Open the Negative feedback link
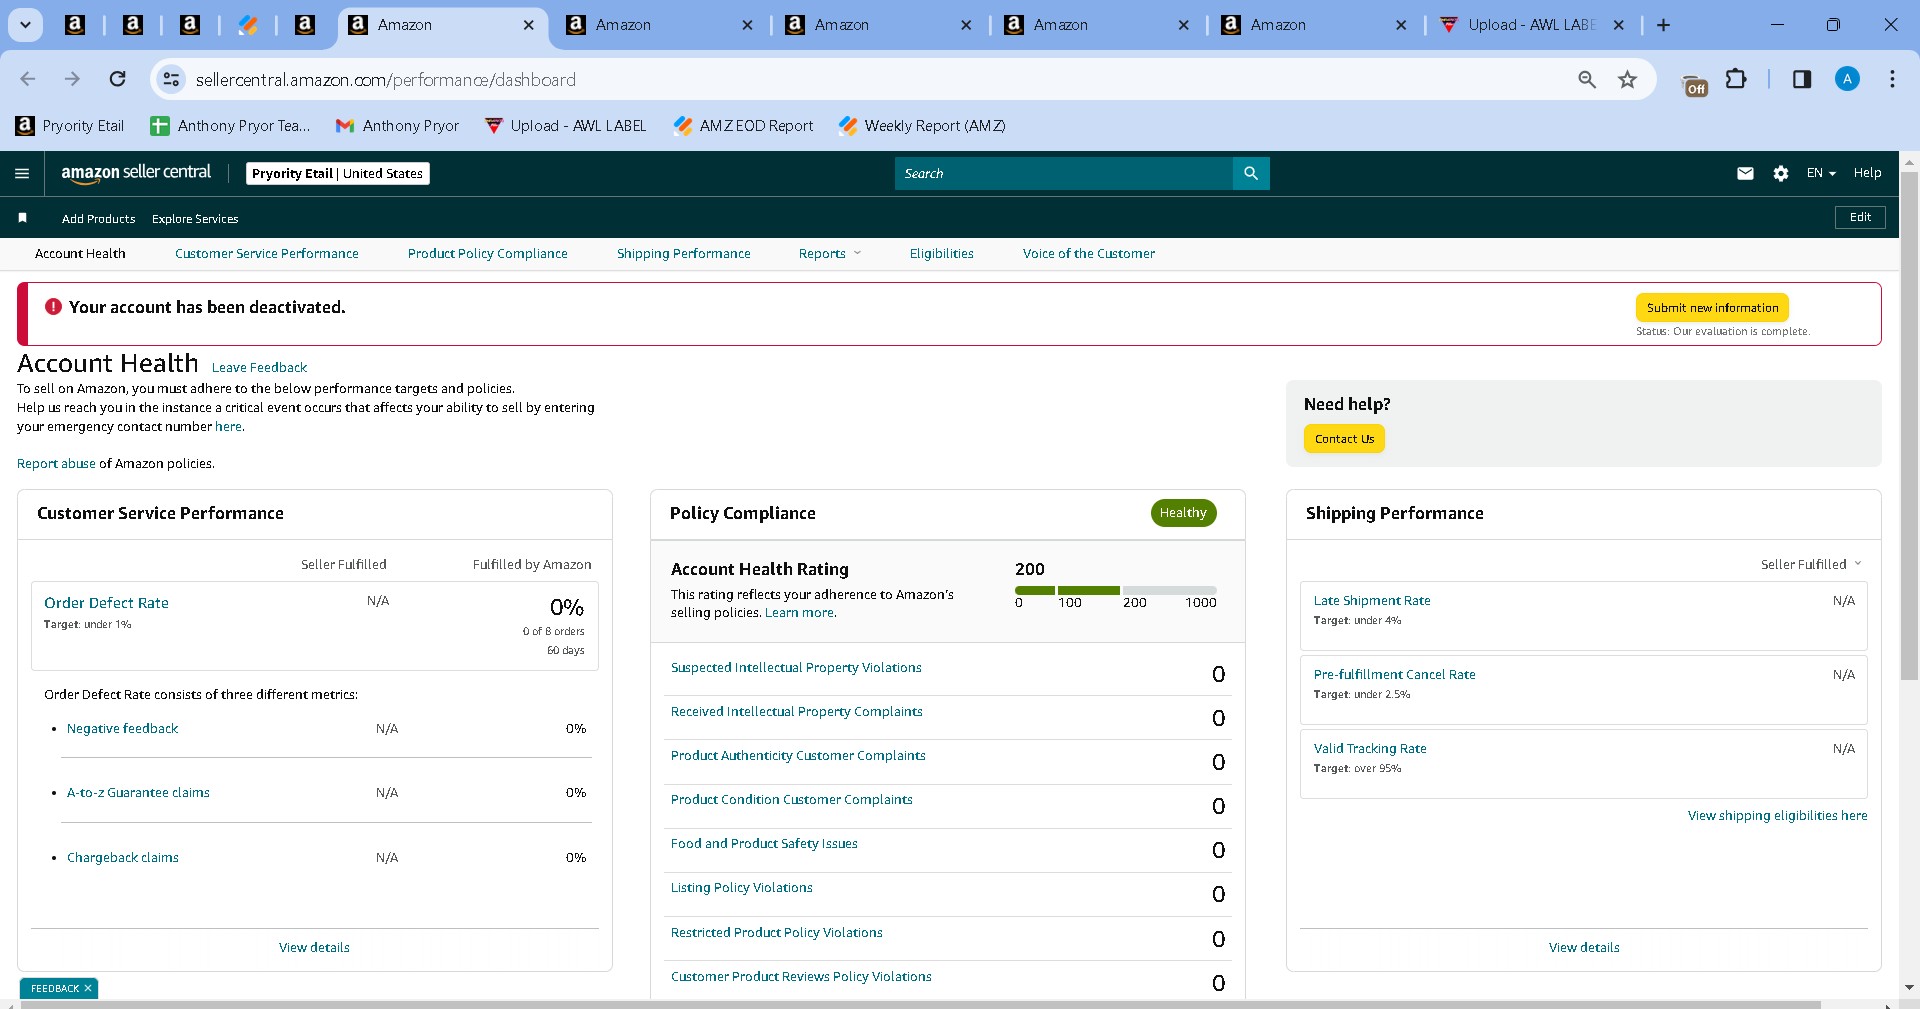Image resolution: width=1920 pixels, height=1009 pixels. [x=122, y=729]
